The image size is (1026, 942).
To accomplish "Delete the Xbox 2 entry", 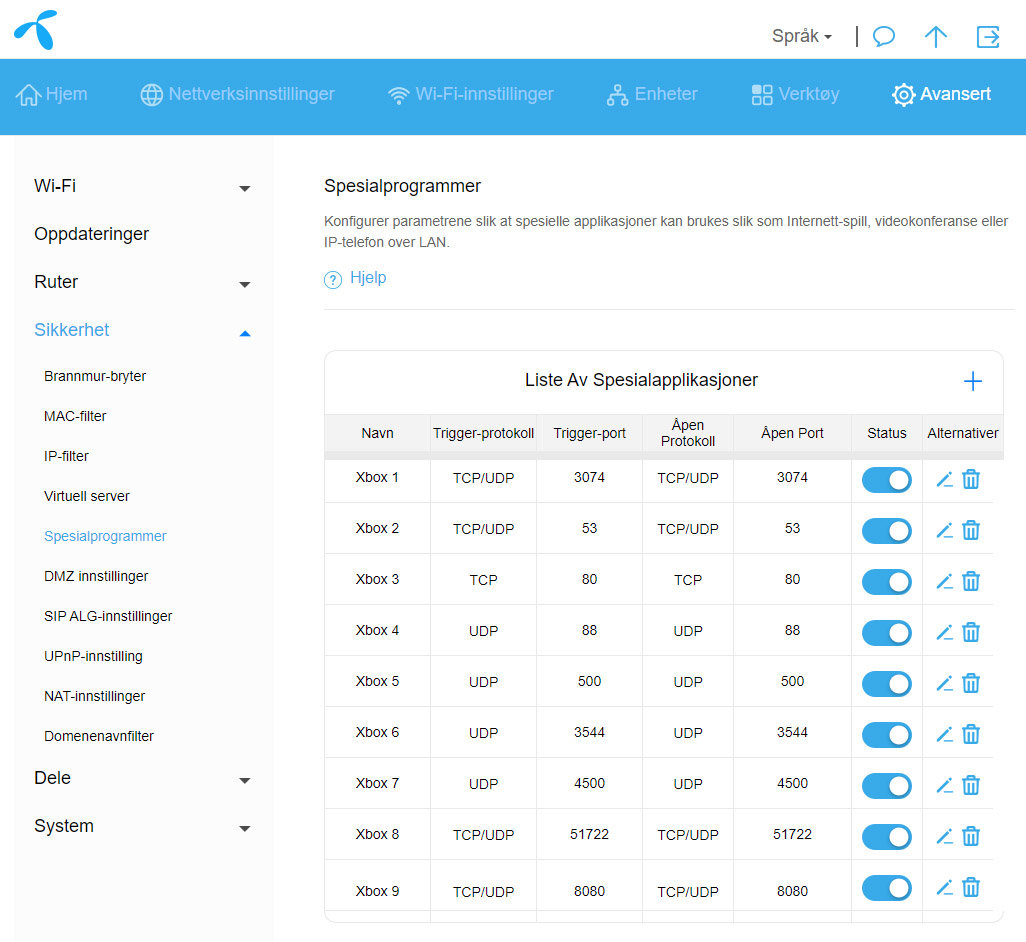I will pyautogui.click(x=971, y=531).
